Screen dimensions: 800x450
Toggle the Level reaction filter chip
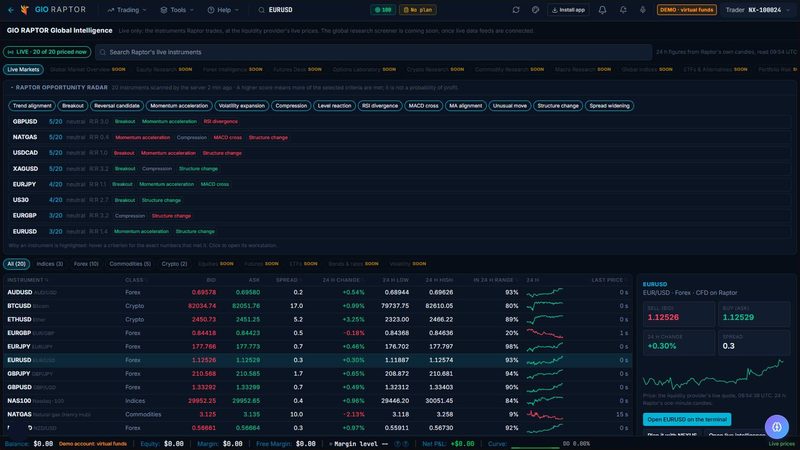[334, 106]
